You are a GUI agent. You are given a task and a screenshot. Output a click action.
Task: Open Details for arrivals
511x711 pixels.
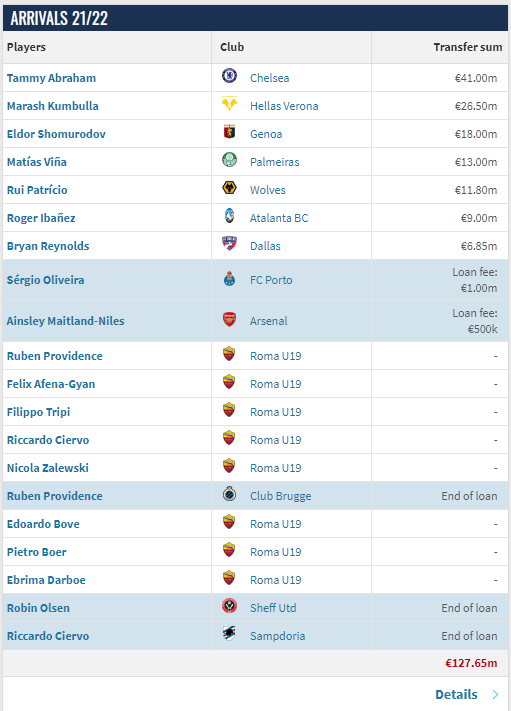[x=456, y=694]
